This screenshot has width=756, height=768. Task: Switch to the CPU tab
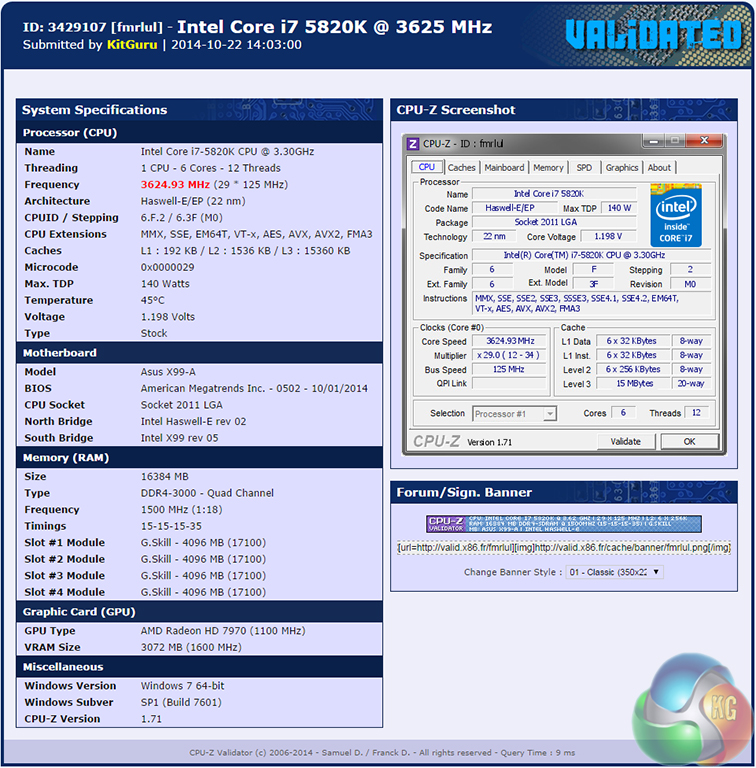(426, 167)
